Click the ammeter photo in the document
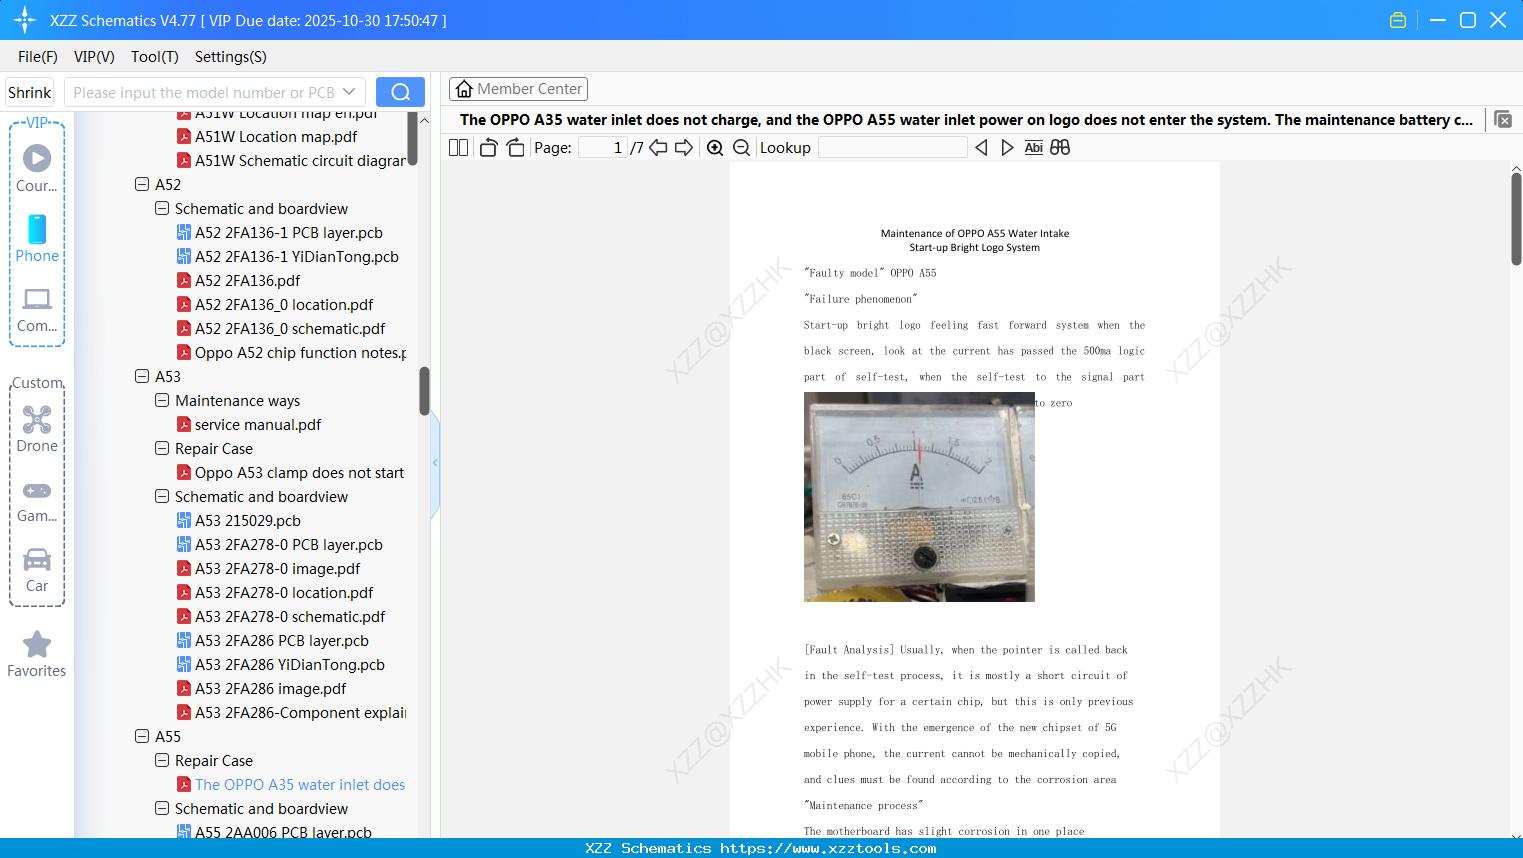The height and width of the screenshot is (858, 1523). pos(919,497)
